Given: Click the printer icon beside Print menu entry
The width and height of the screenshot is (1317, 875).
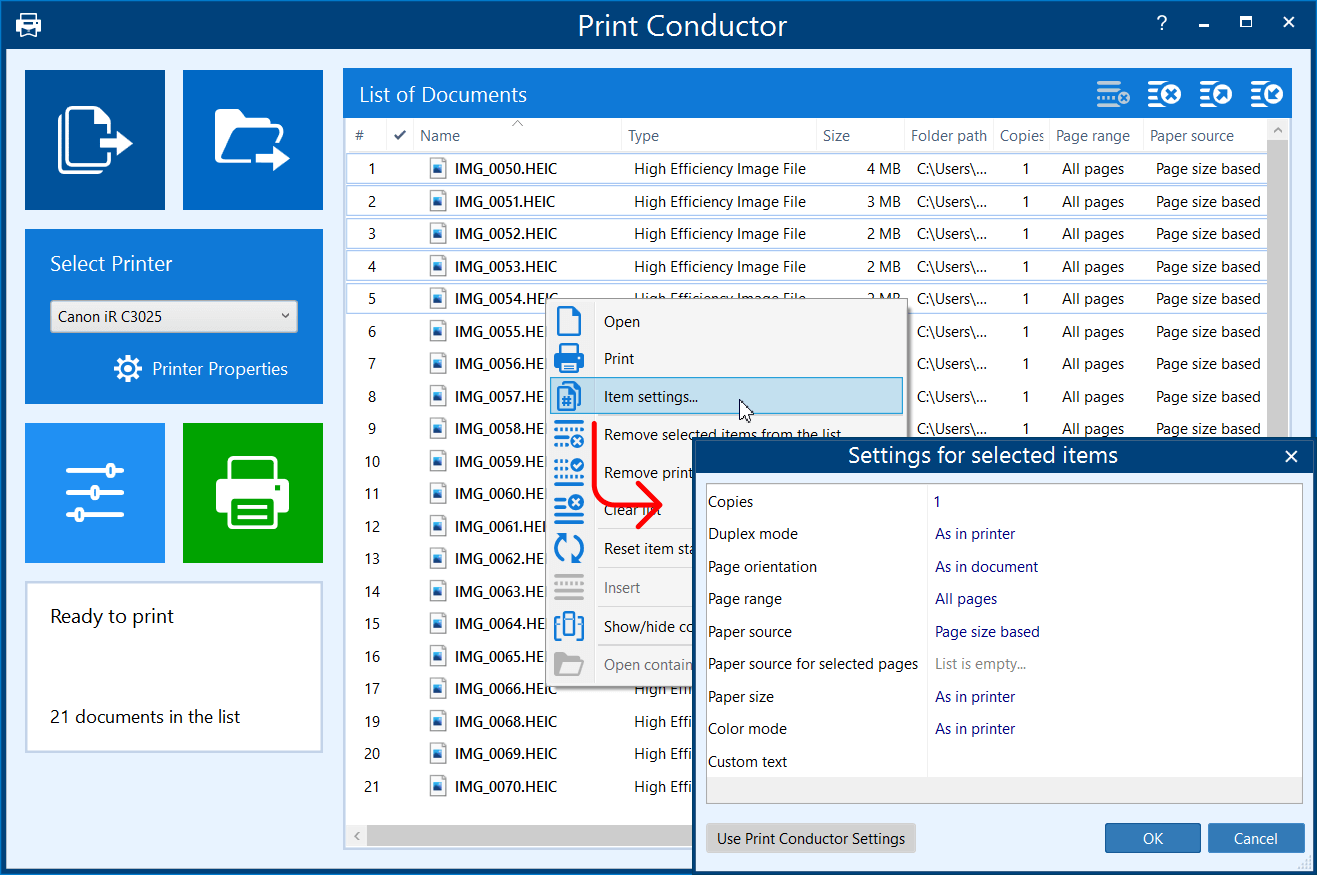Looking at the screenshot, I should [568, 358].
